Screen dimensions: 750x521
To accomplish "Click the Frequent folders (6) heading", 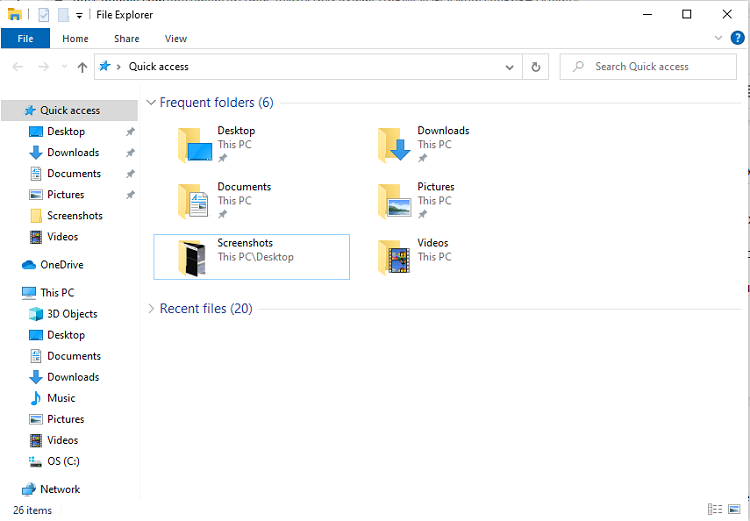I will pos(216,102).
